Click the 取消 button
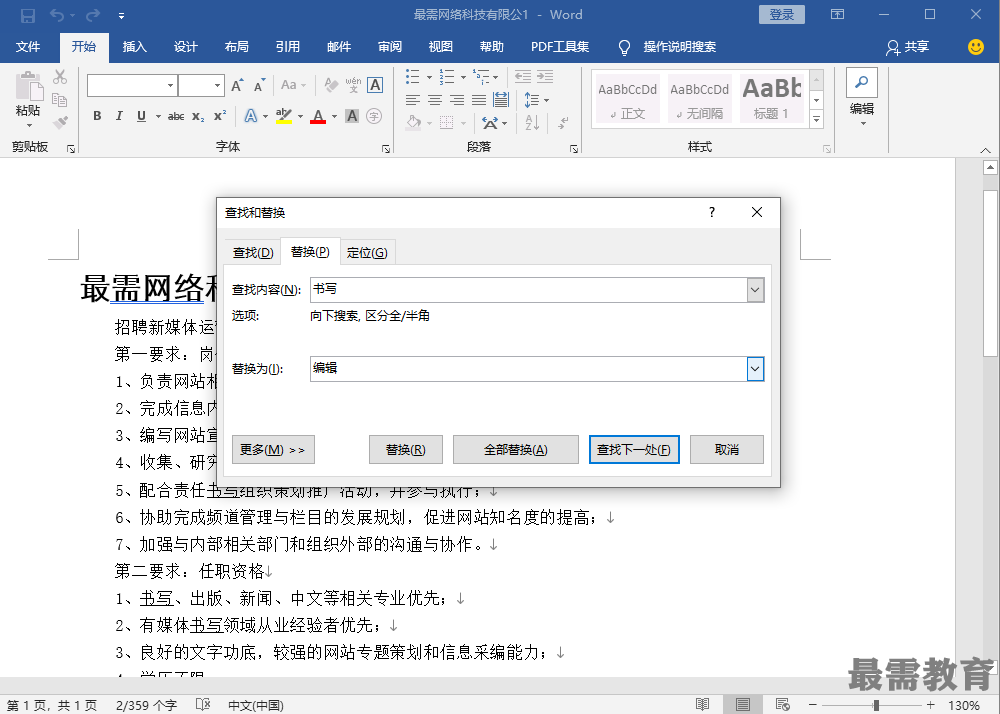The width and height of the screenshot is (1000, 714). [726, 450]
